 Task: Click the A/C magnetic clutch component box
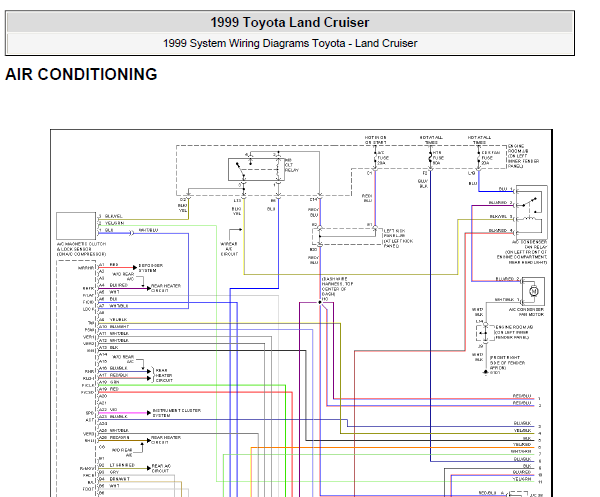tap(76, 226)
